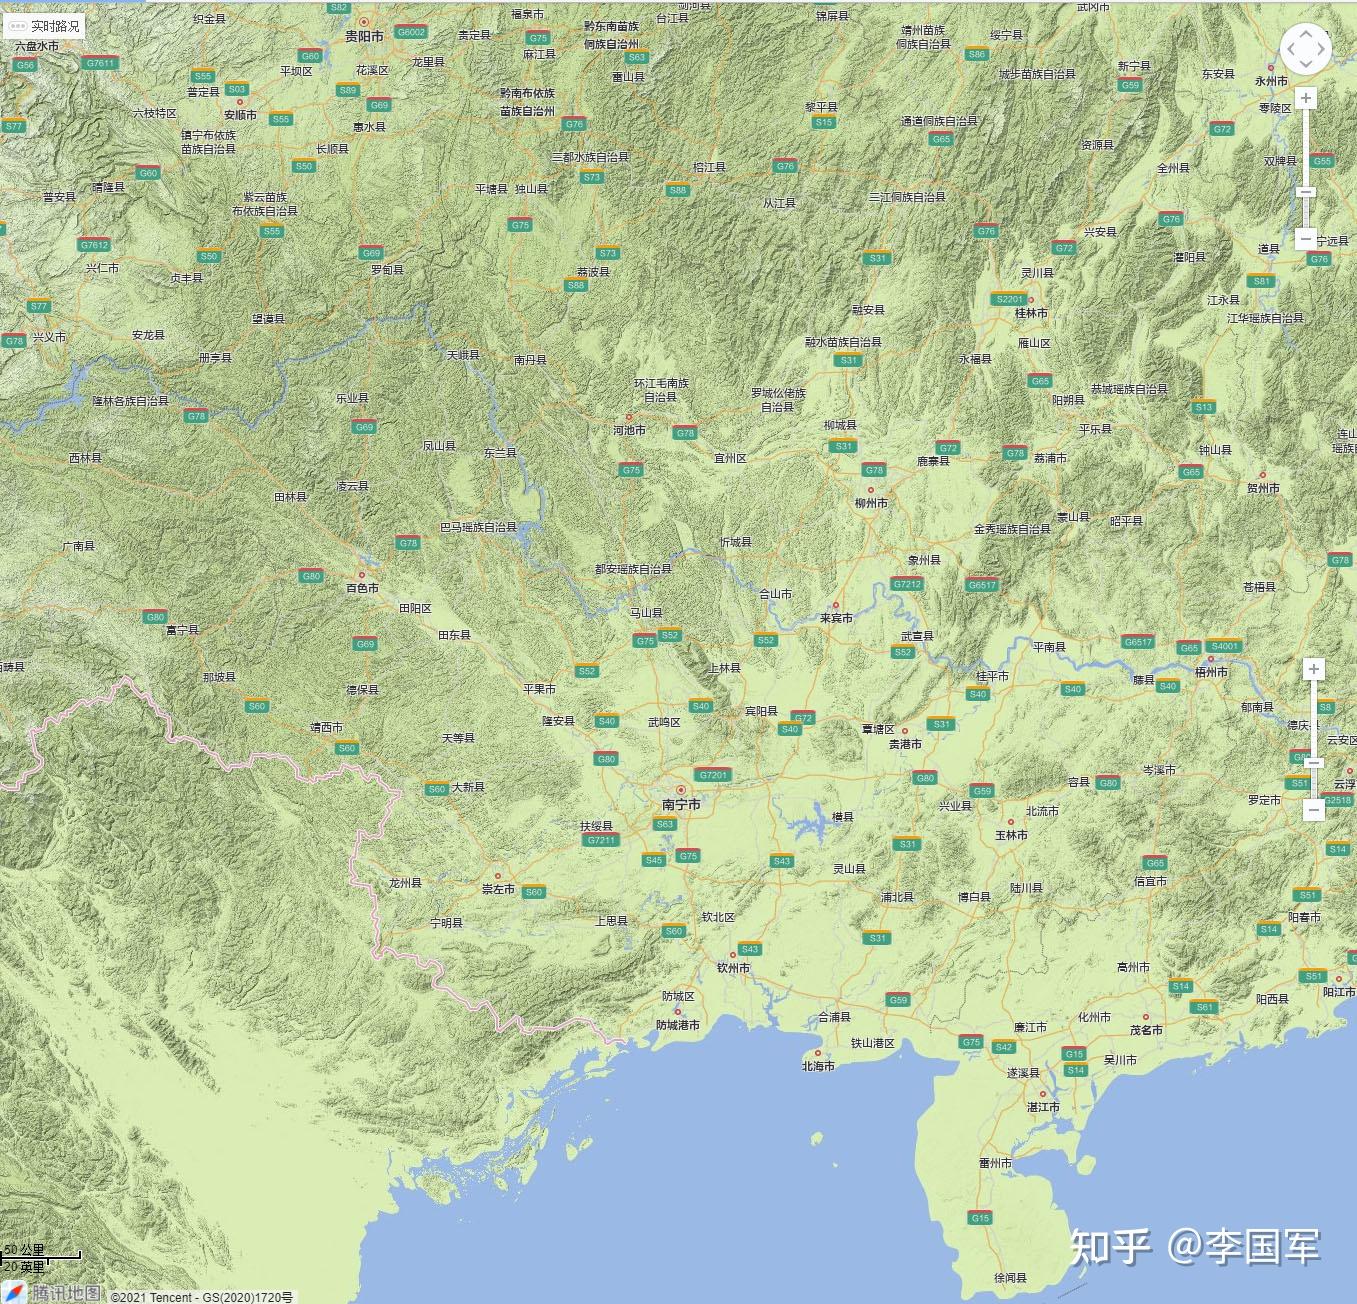Select the 玉林市 label
The image size is (1357, 1304).
[1011, 835]
